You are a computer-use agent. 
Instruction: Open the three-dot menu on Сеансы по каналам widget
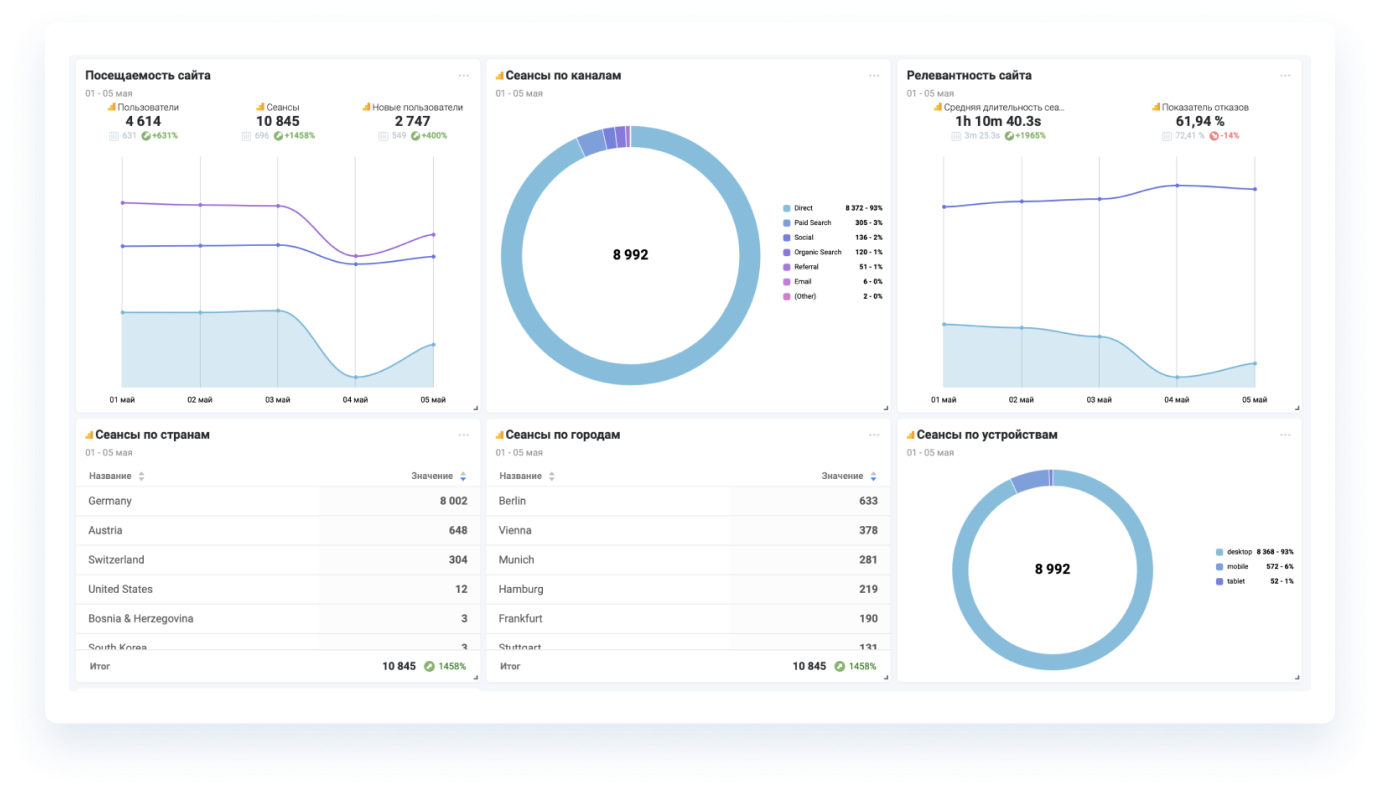click(x=874, y=76)
